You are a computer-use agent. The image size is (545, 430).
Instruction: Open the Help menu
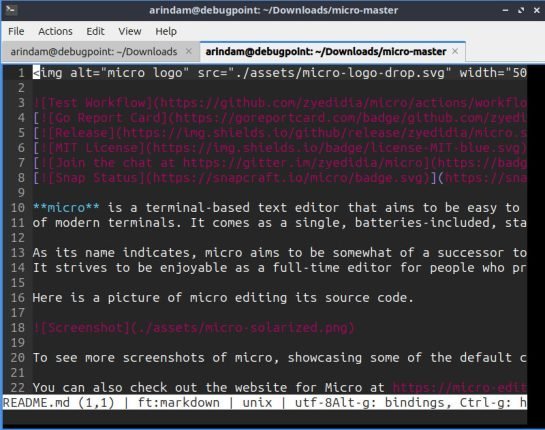pyautogui.click(x=166, y=31)
